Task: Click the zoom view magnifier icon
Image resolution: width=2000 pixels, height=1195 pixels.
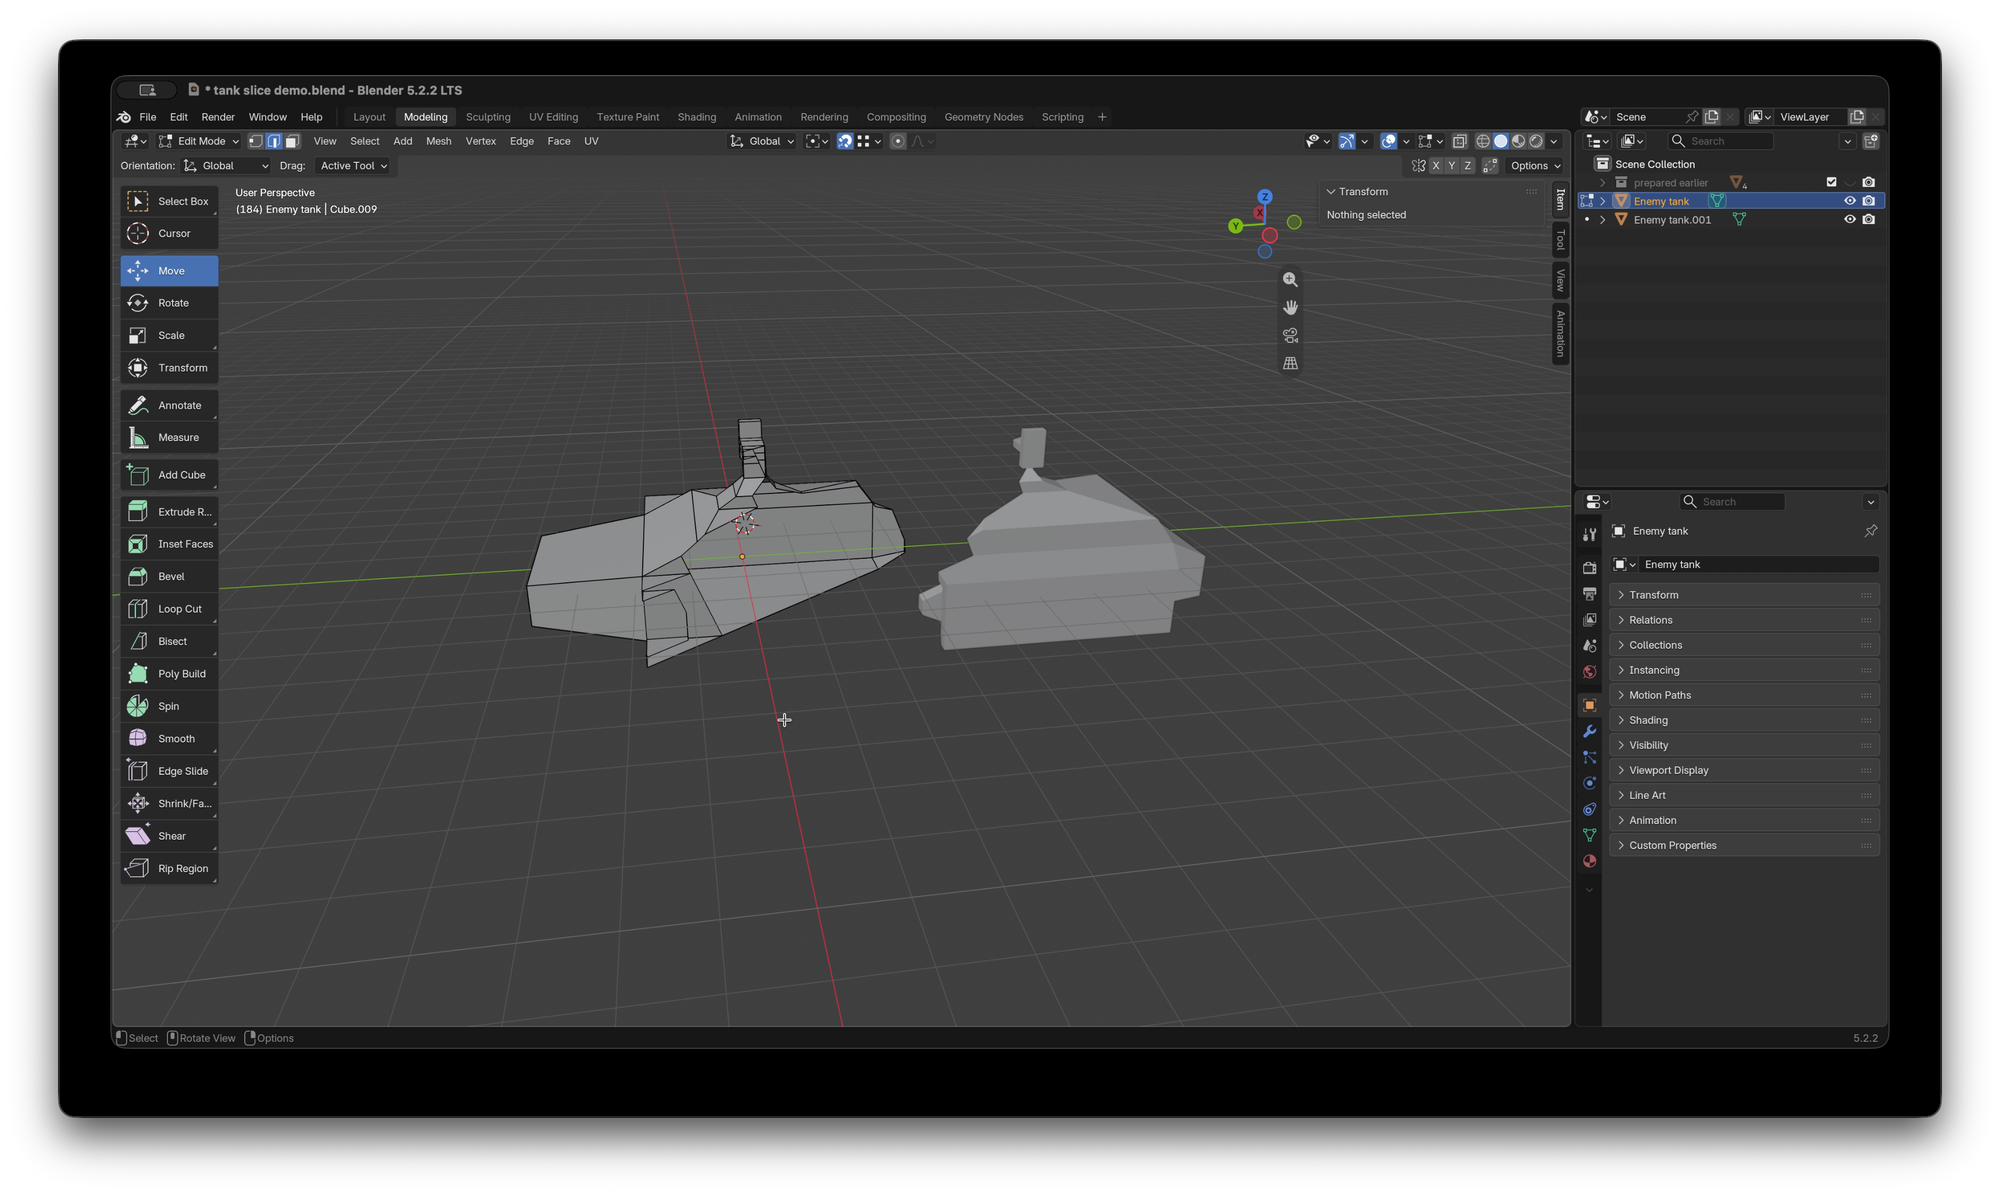Action: tap(1290, 280)
